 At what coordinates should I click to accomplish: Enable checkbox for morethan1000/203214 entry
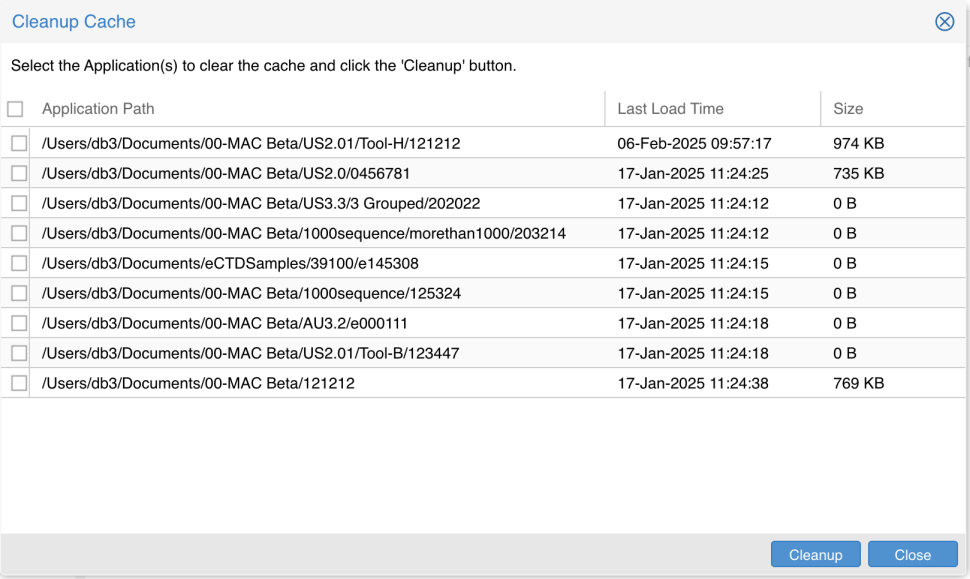pos(19,233)
